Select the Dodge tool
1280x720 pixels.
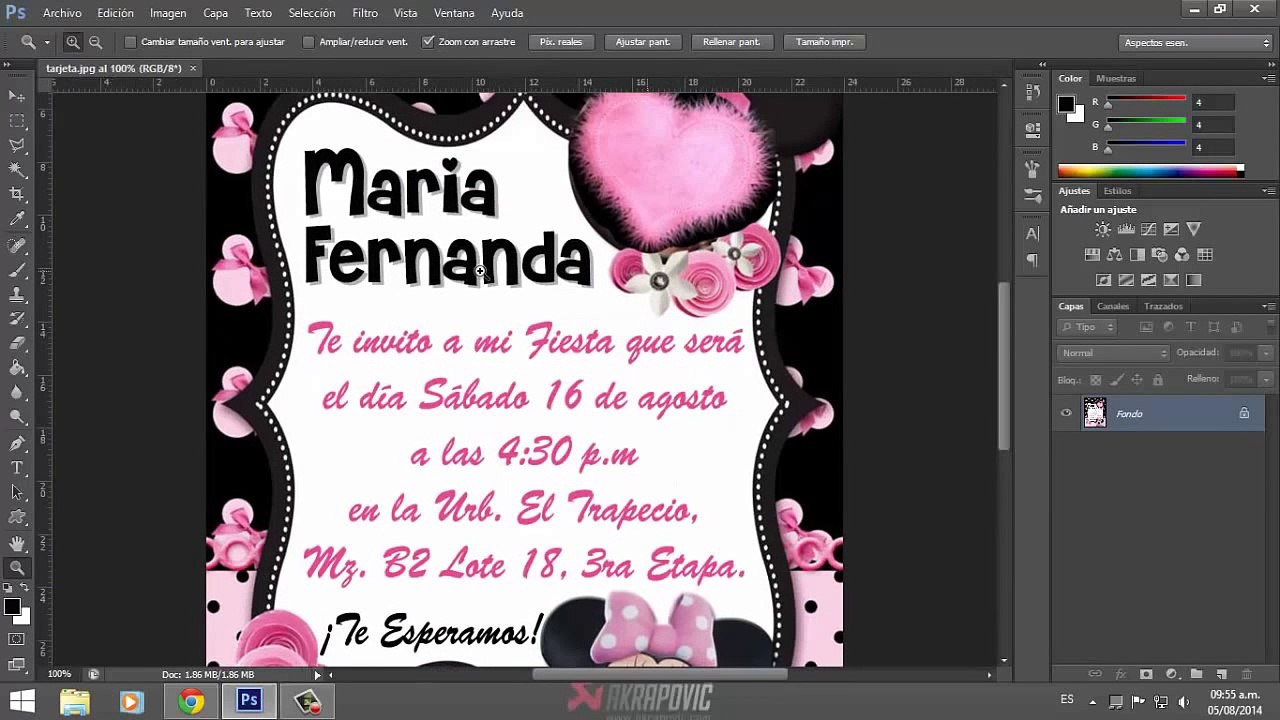17,417
